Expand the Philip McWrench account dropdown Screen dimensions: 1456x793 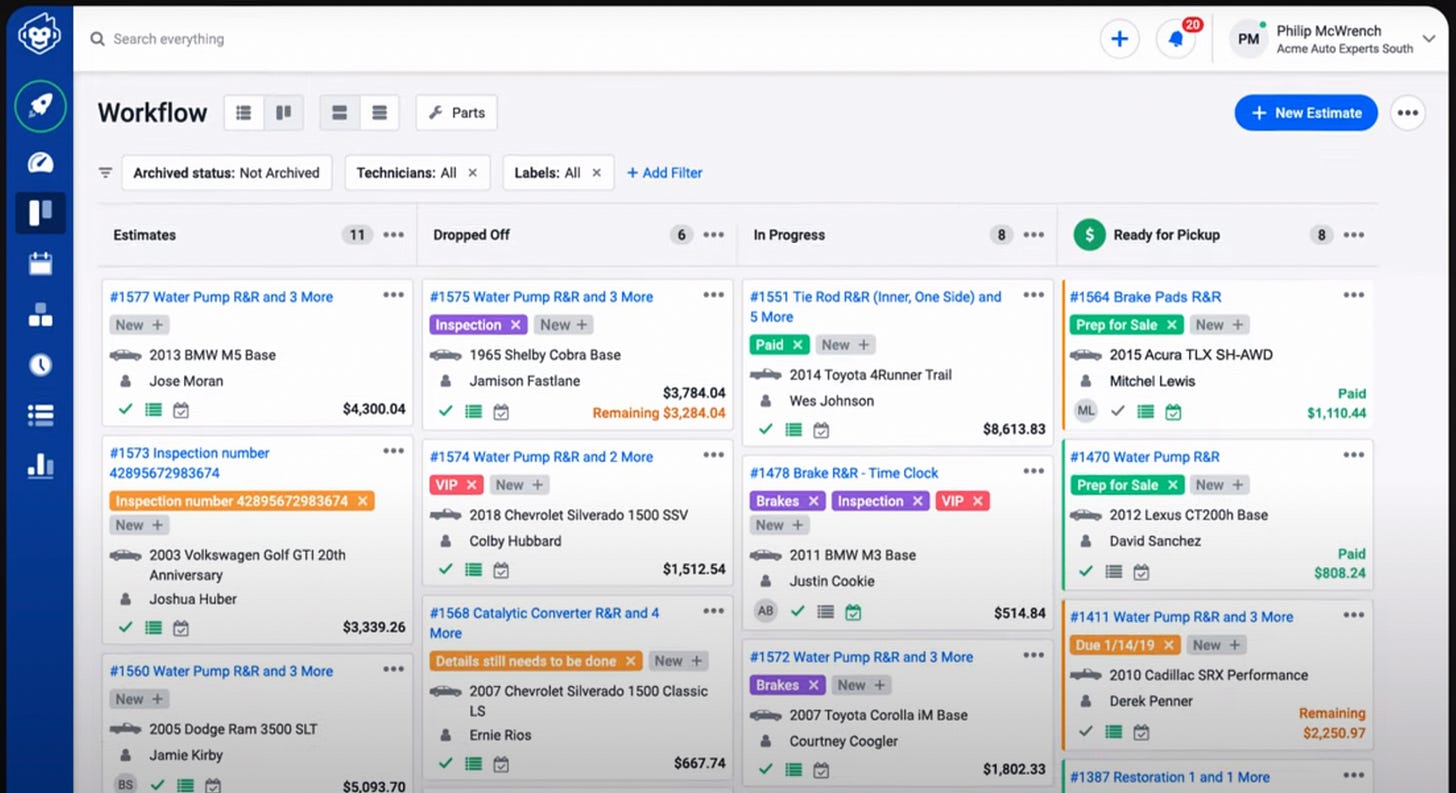(x=1430, y=39)
